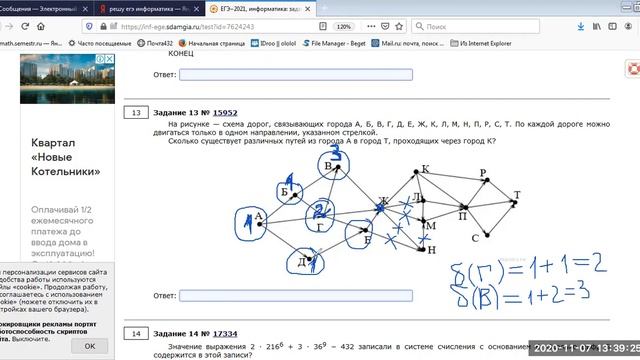The width and height of the screenshot is (640, 360).
Task: Open the Firefox account icon
Action: [628, 27]
